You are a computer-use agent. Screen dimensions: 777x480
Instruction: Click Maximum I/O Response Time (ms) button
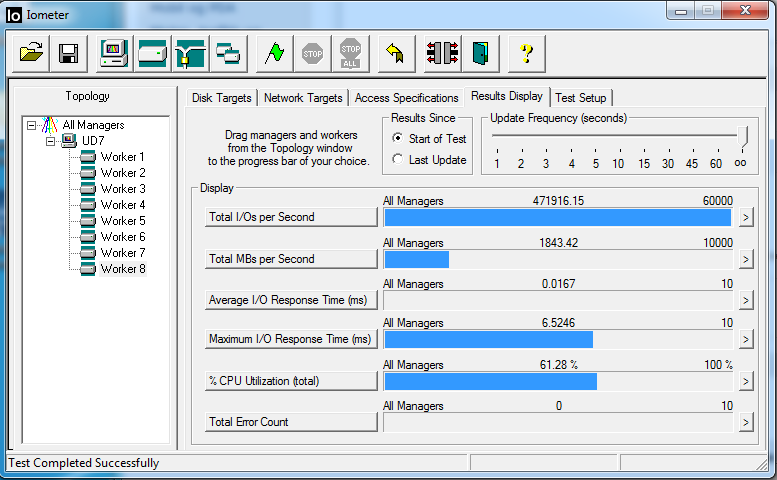291,339
